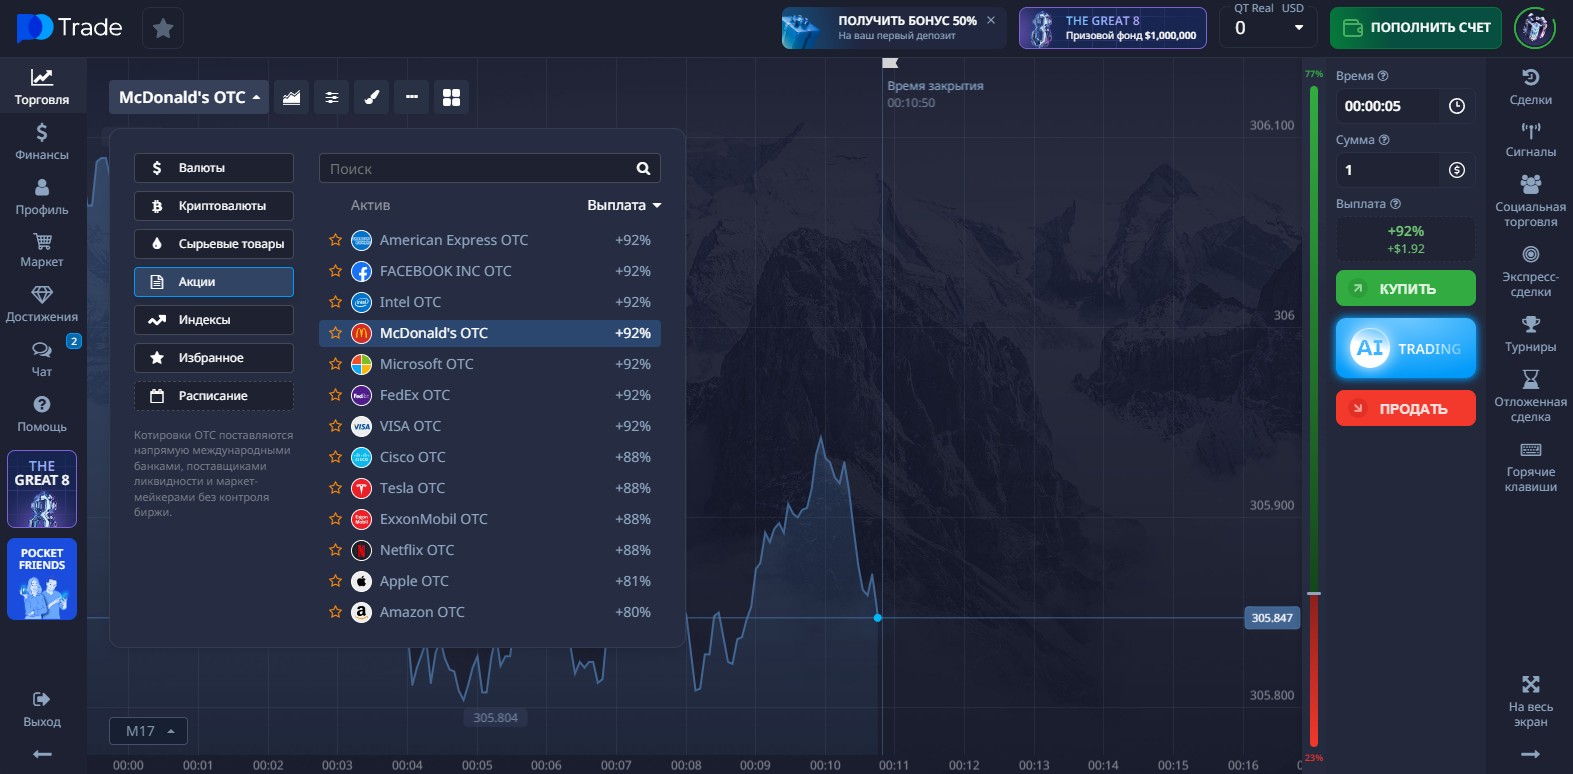
Task: Toggle favorite star for Microsoft OTC
Action: (335, 364)
